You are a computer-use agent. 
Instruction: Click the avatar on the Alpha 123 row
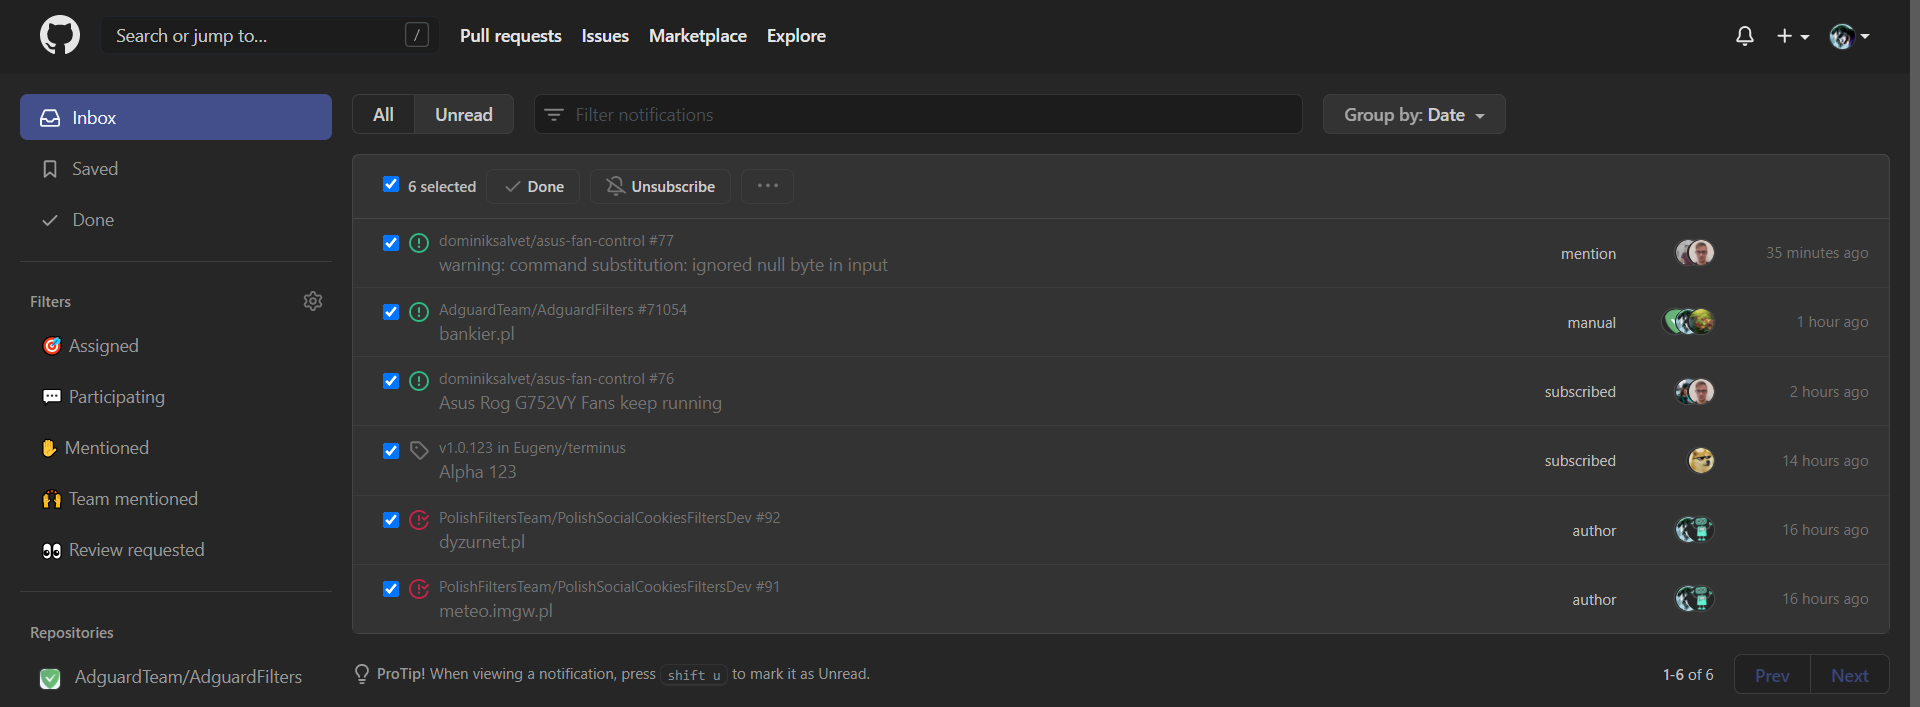click(x=1701, y=460)
